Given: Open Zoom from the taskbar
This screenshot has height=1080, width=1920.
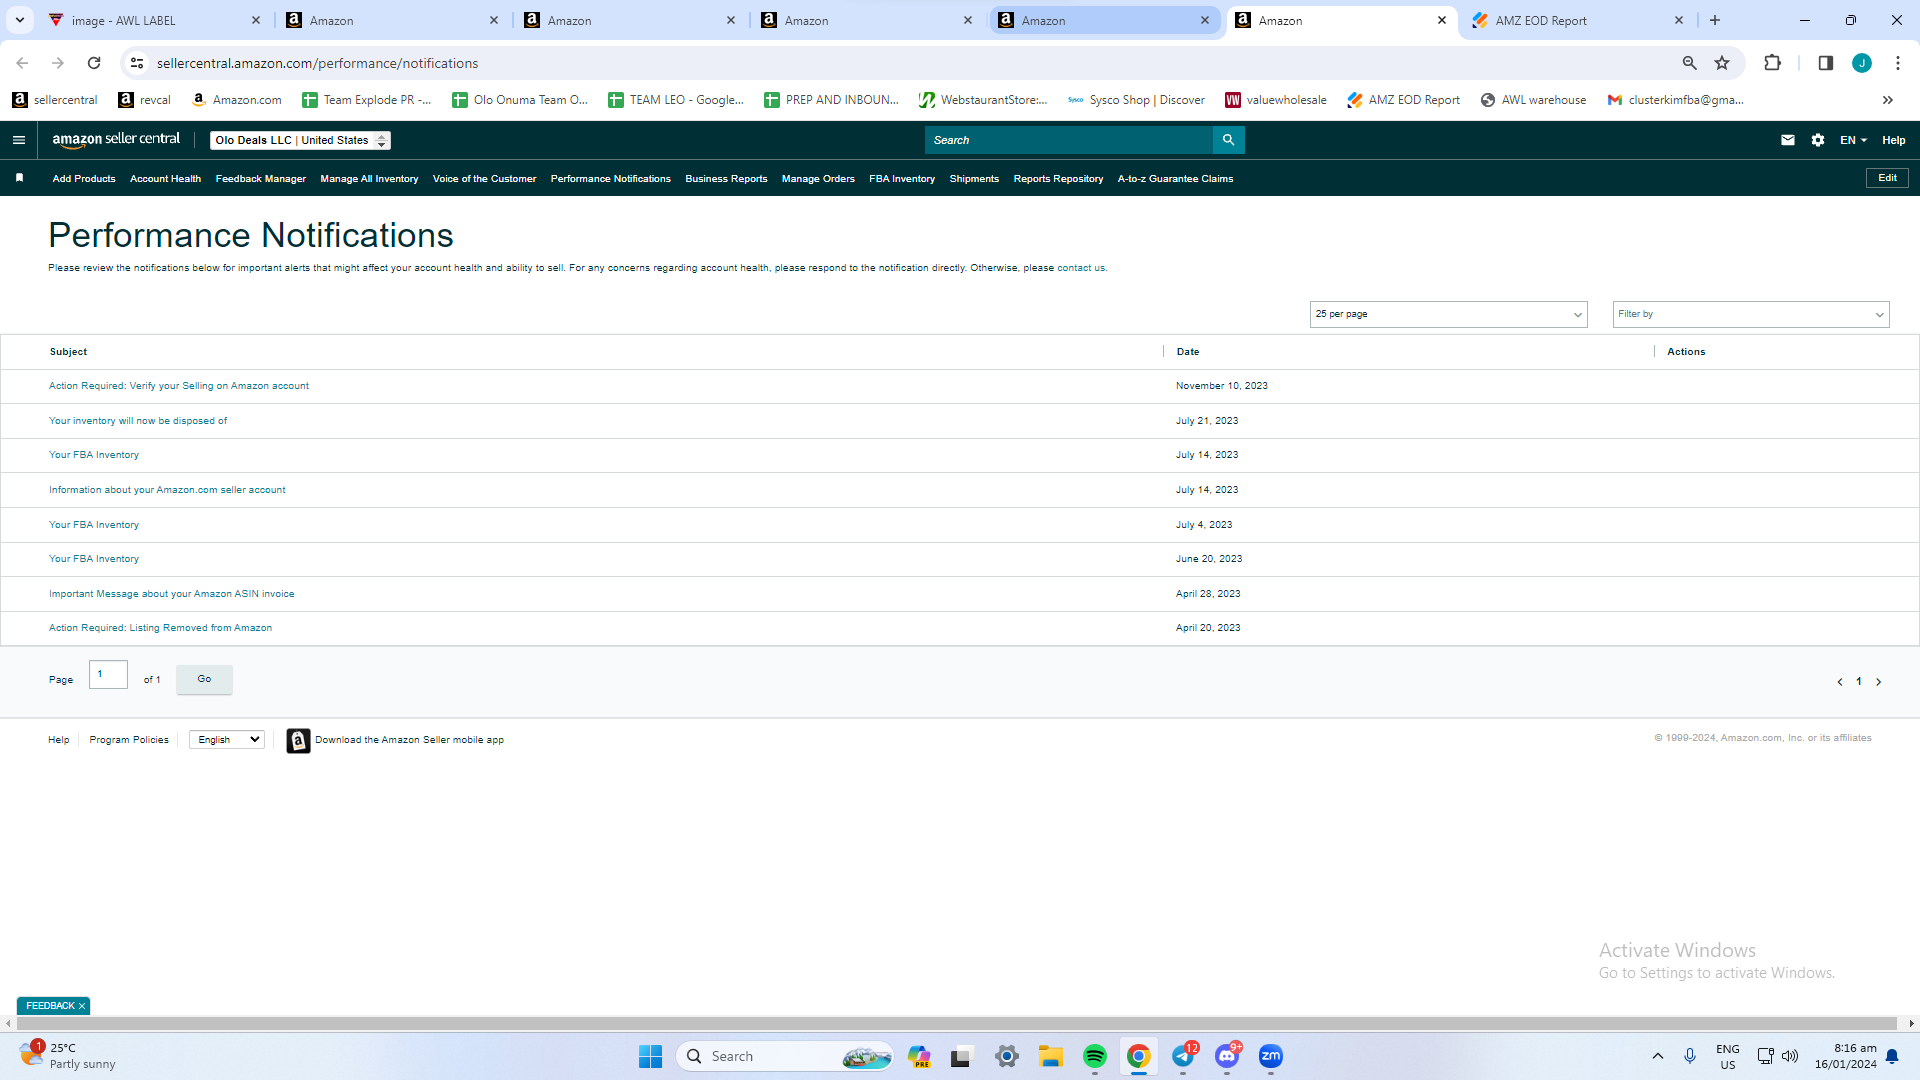Looking at the screenshot, I should 1271,1056.
